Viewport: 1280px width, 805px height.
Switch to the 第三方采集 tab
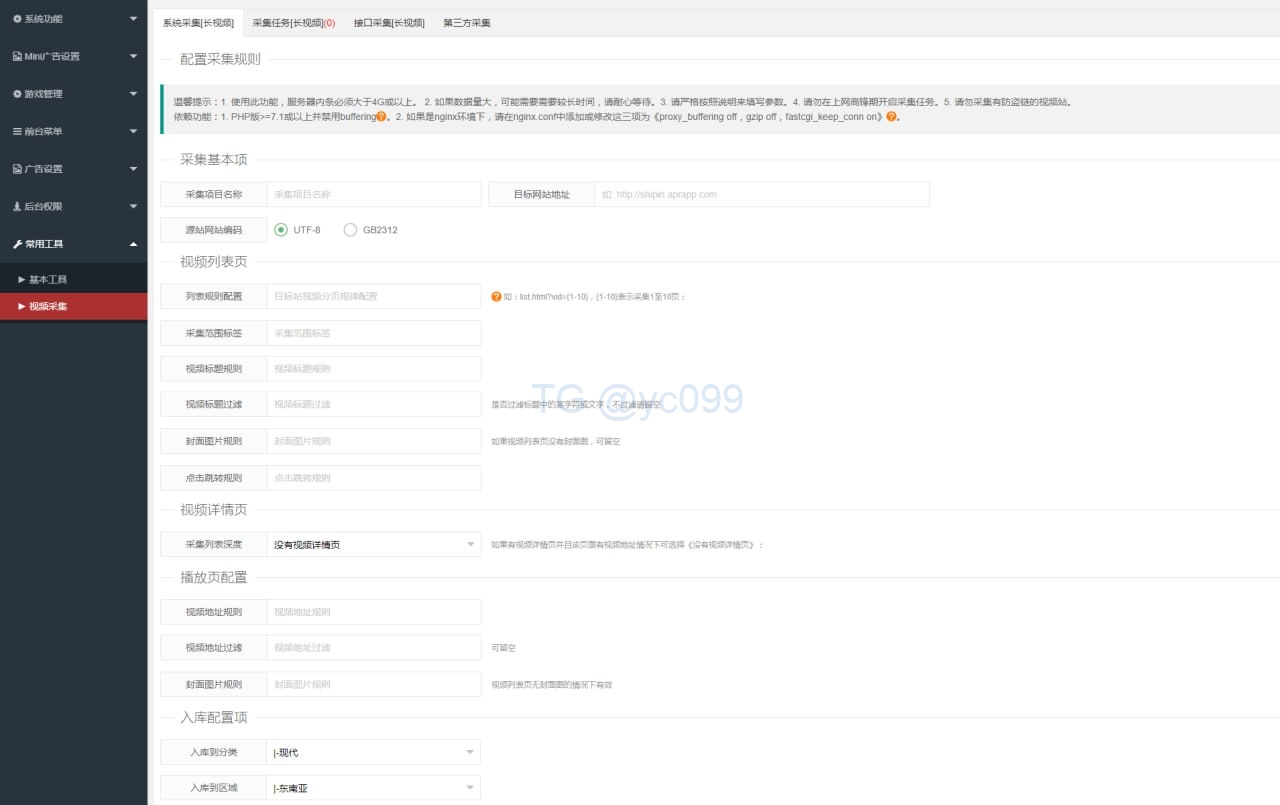click(467, 22)
